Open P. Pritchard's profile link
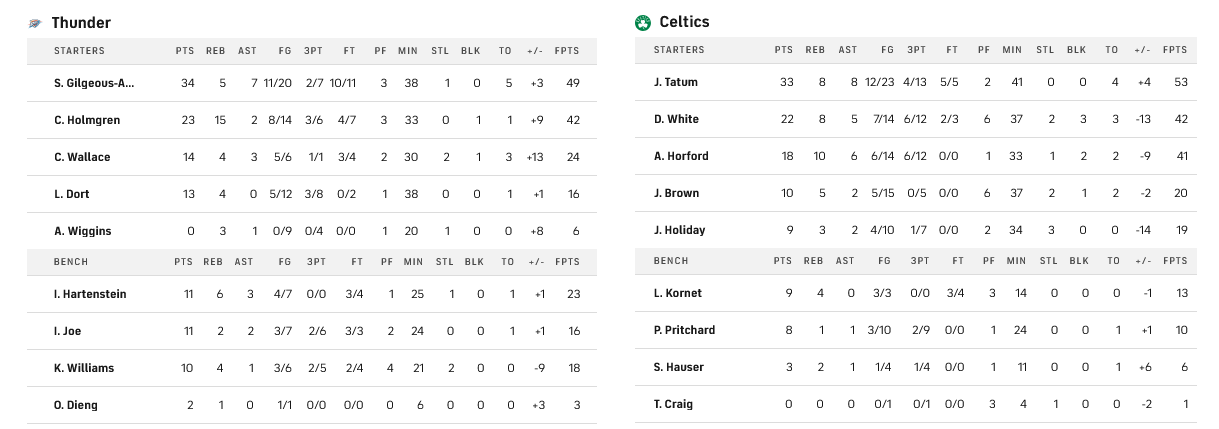 [684, 330]
